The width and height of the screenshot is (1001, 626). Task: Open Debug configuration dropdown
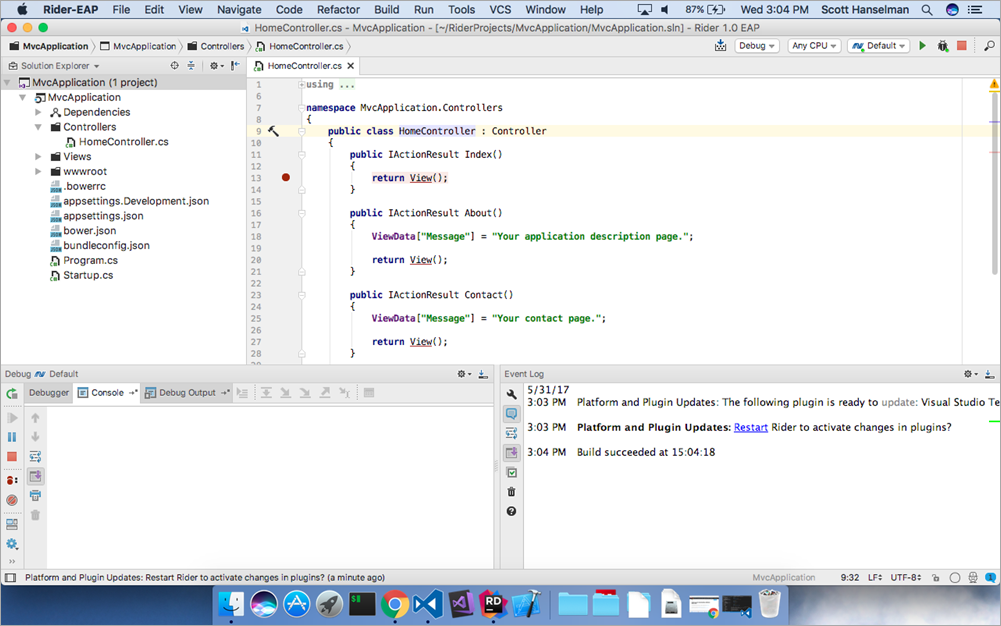click(x=756, y=46)
